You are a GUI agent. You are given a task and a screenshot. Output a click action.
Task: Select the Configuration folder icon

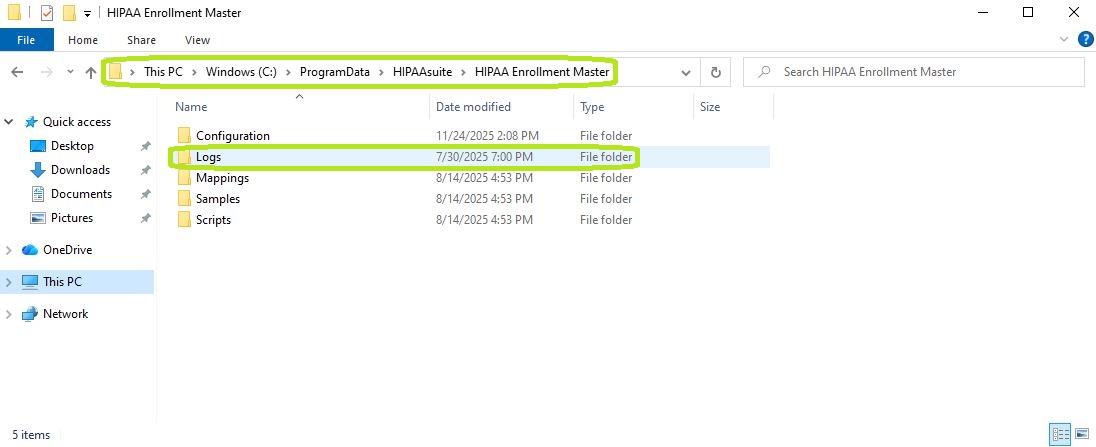pos(185,135)
